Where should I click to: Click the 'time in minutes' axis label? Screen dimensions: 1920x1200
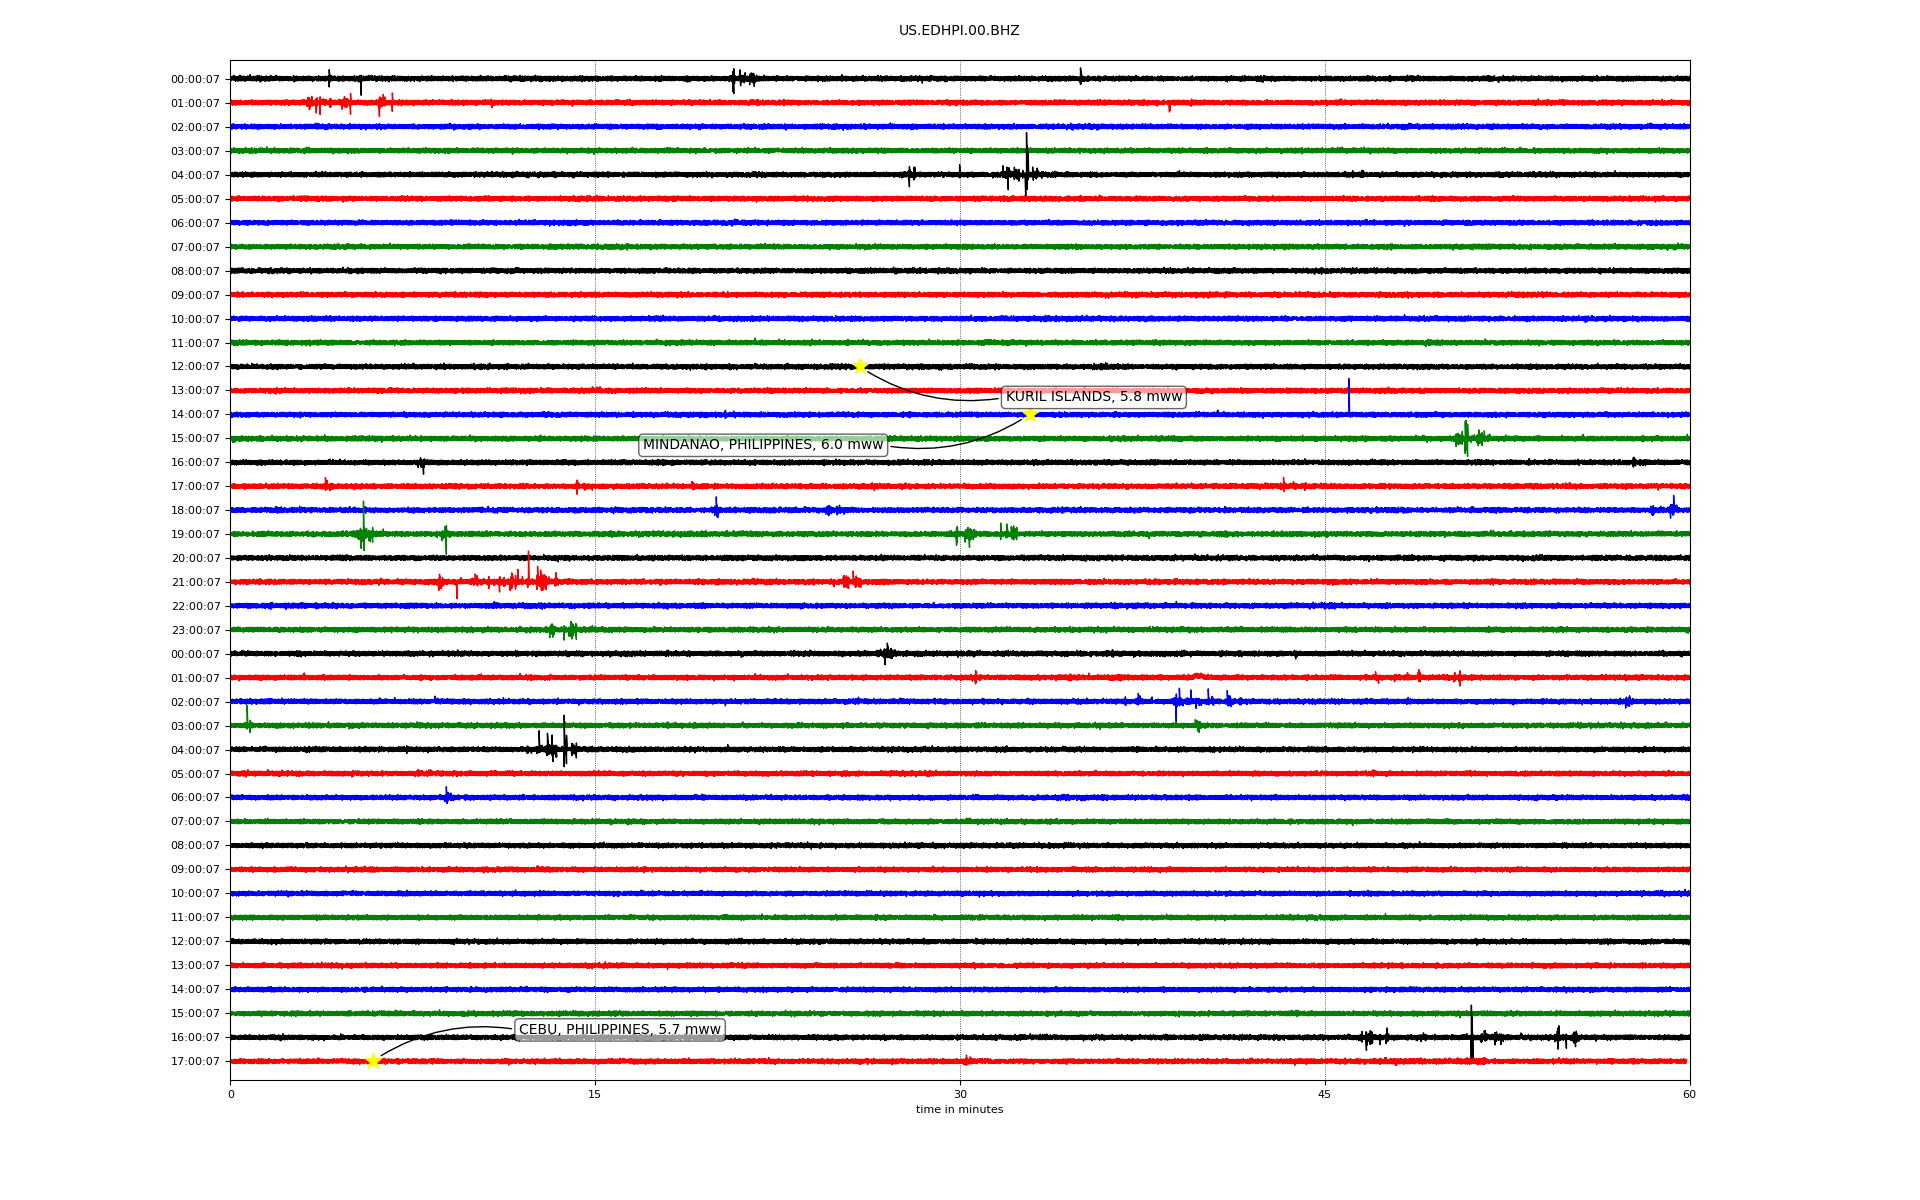click(x=958, y=1110)
